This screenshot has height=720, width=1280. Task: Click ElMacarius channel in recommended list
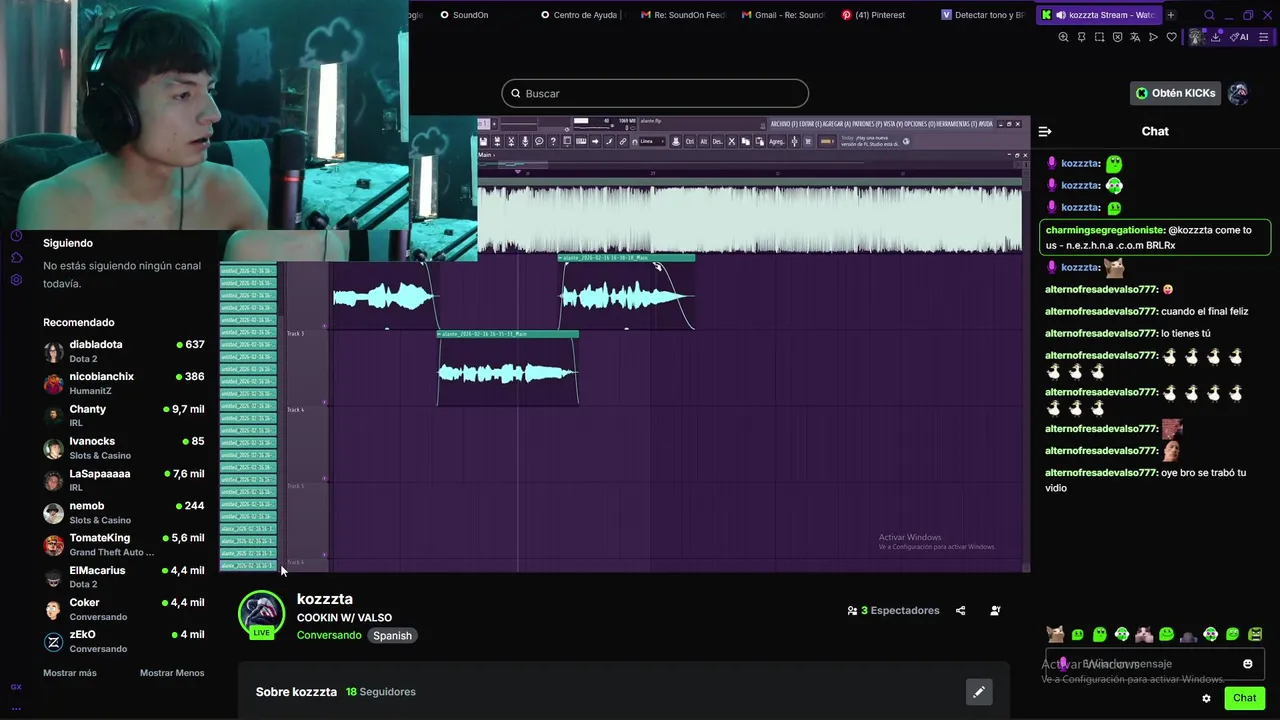click(124, 577)
